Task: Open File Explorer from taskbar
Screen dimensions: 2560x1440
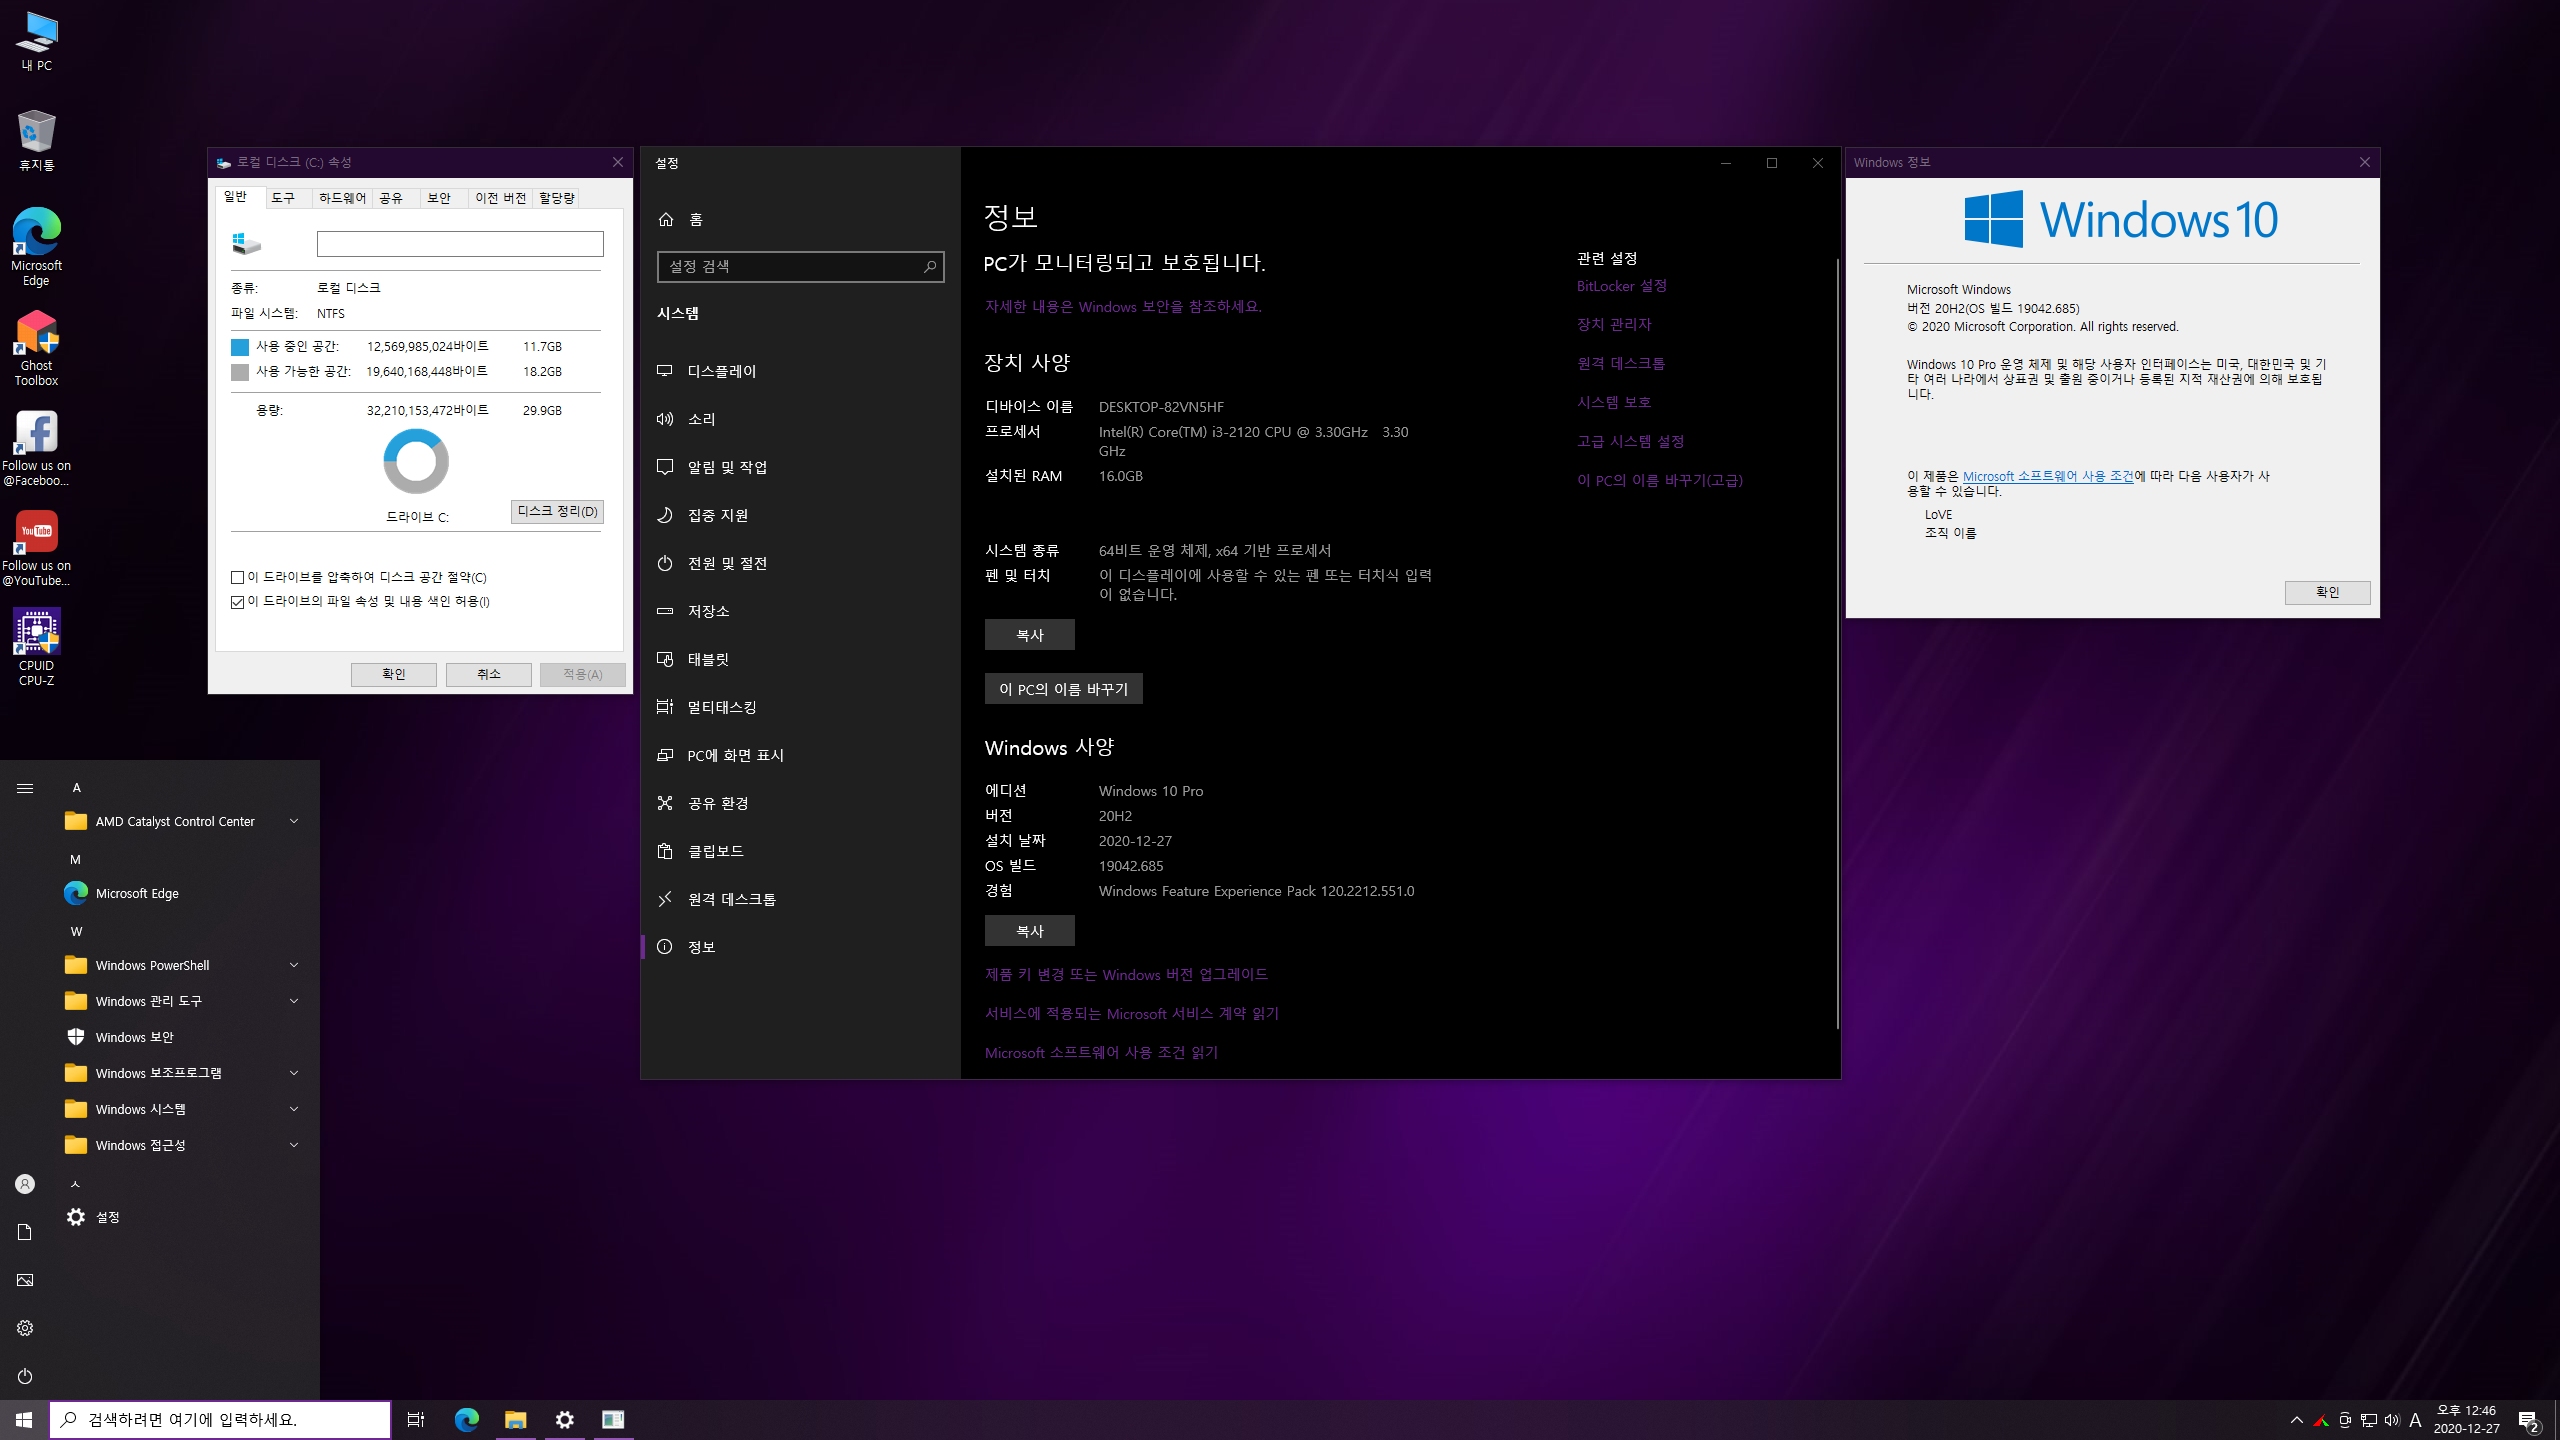Action: (515, 1419)
